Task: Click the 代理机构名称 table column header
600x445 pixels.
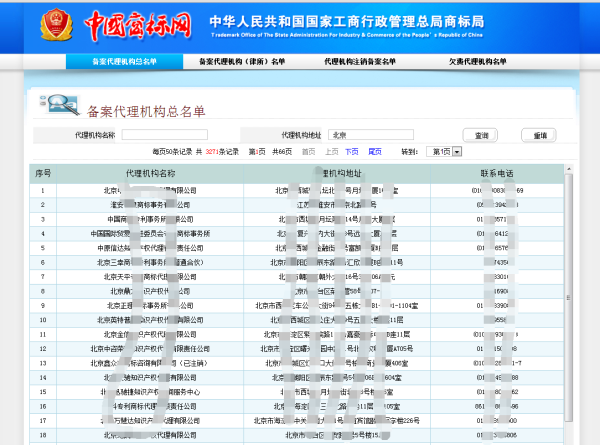Action: point(150,173)
